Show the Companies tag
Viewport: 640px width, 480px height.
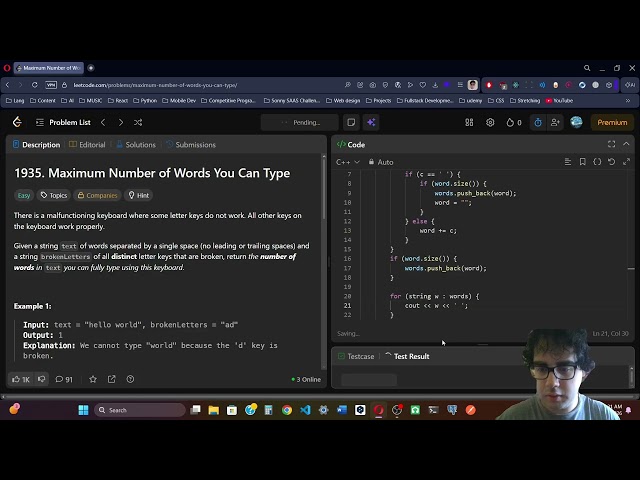tap(98, 196)
